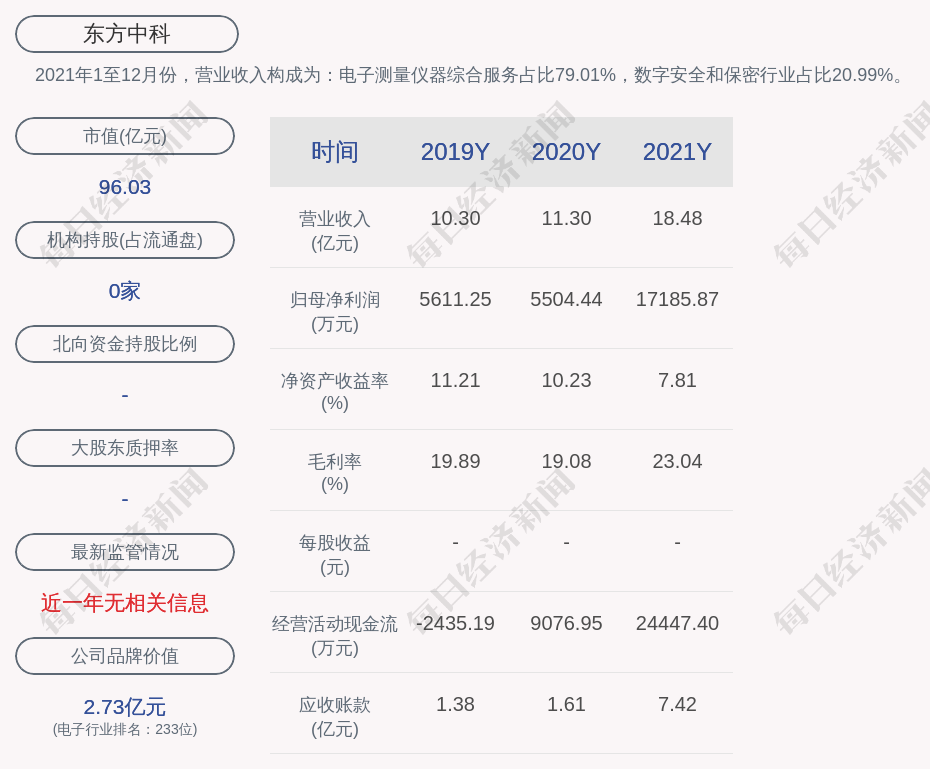930x769 pixels.
Task: Click the 营业收入(亿元) row label
Action: point(335,231)
